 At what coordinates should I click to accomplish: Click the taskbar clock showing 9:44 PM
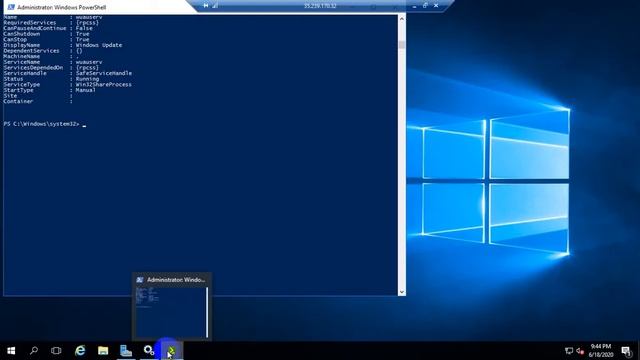[x=601, y=351]
